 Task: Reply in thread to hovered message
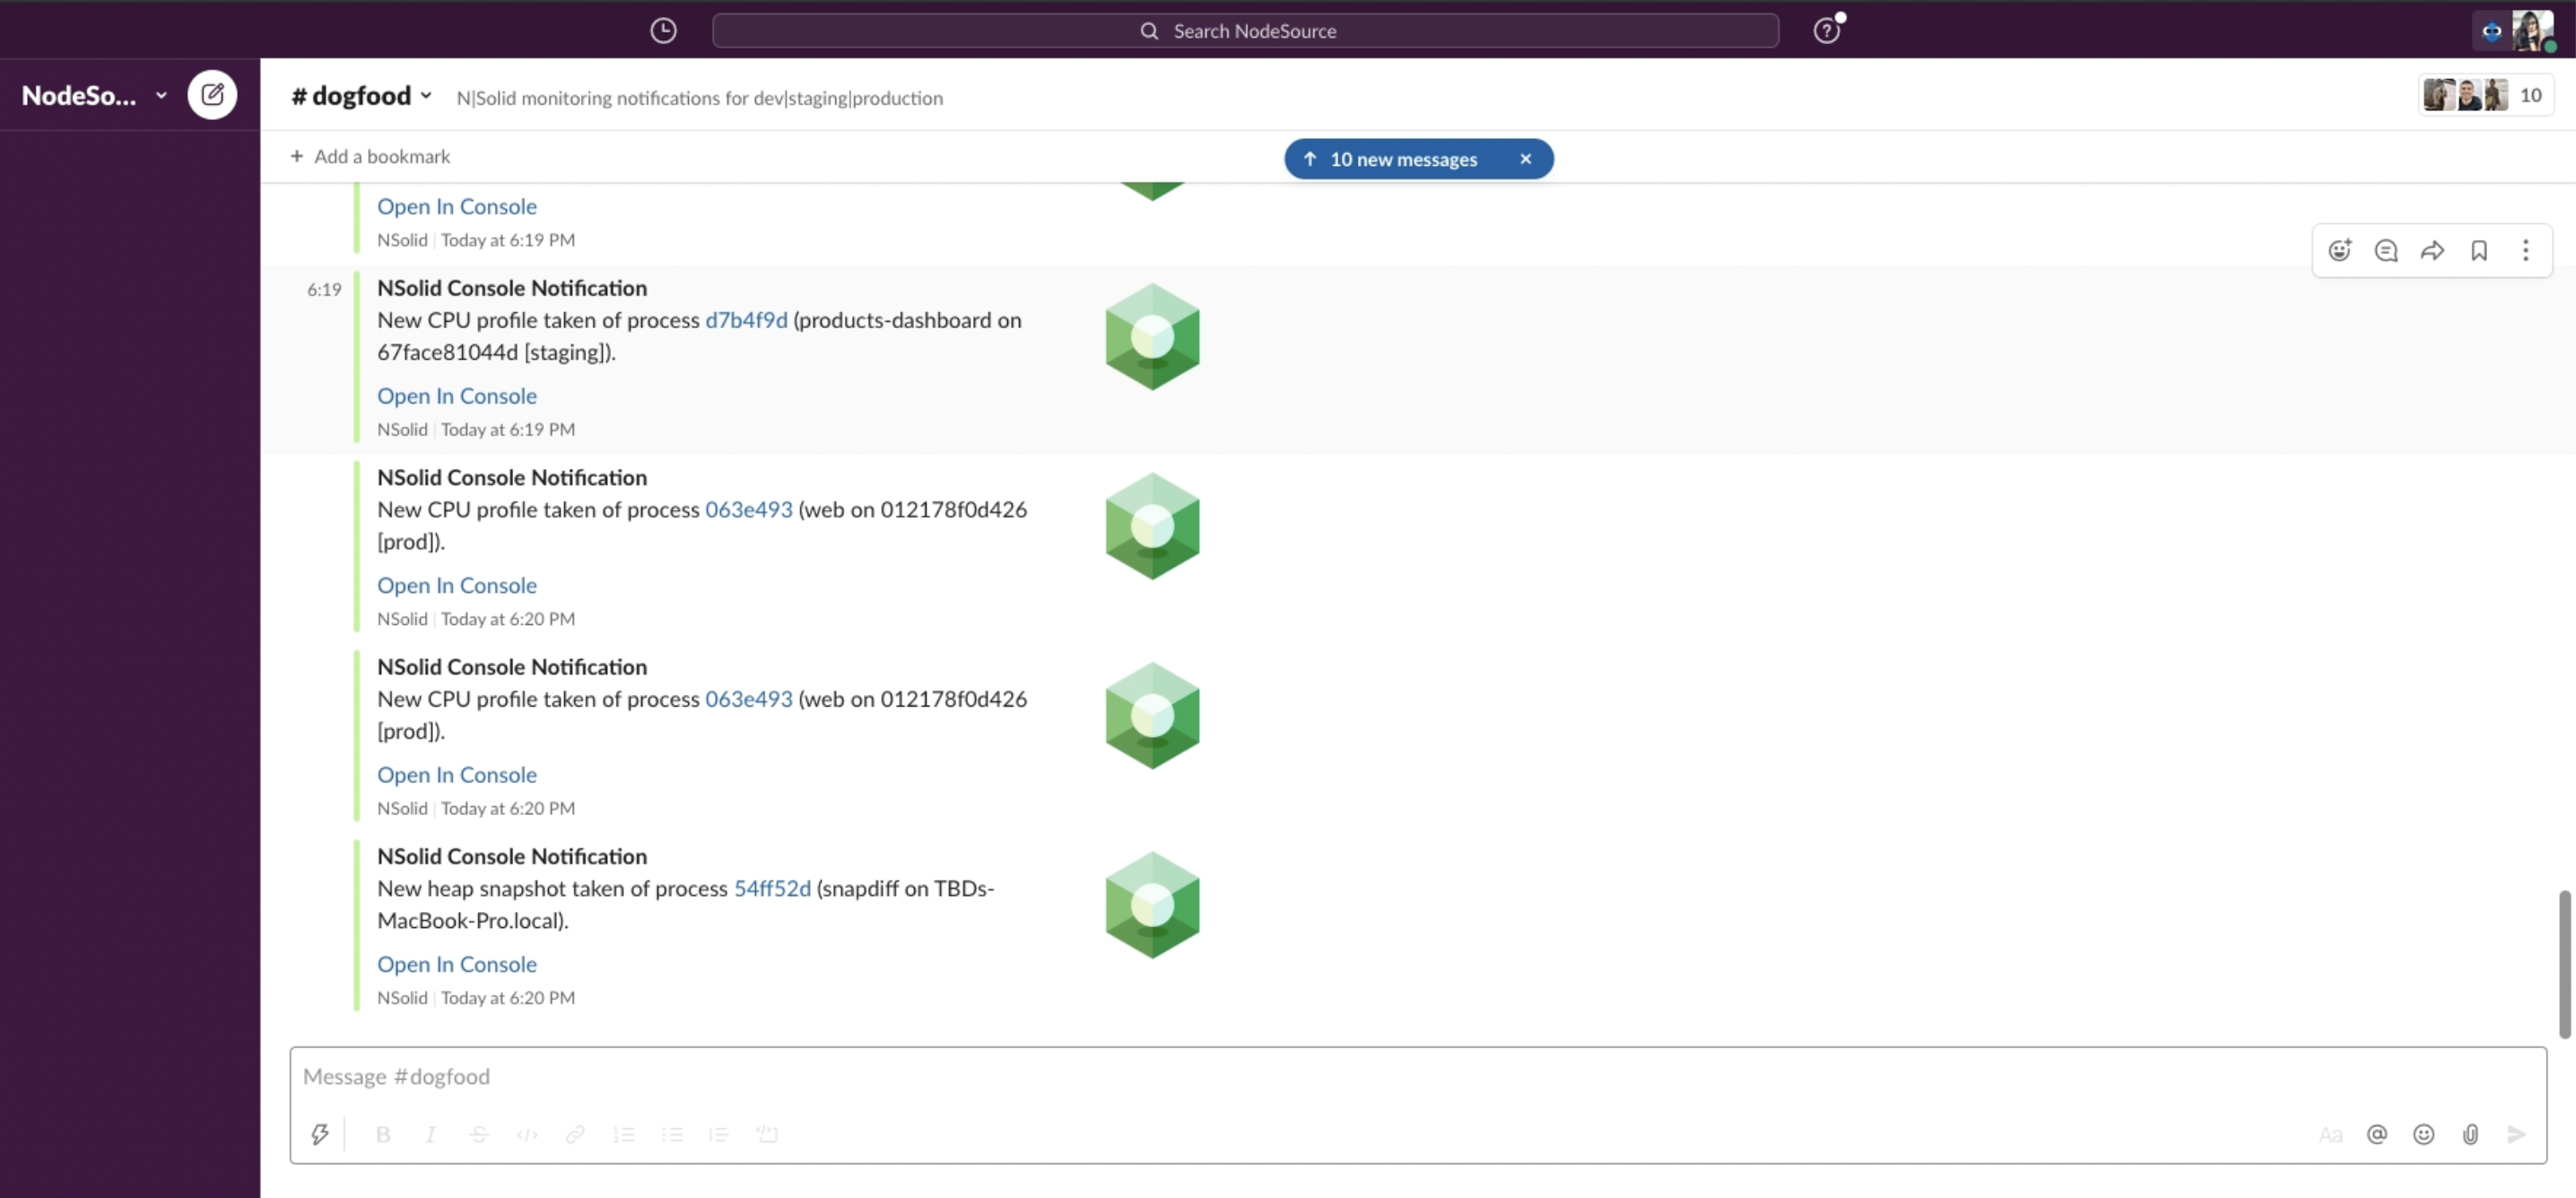(x=2386, y=250)
